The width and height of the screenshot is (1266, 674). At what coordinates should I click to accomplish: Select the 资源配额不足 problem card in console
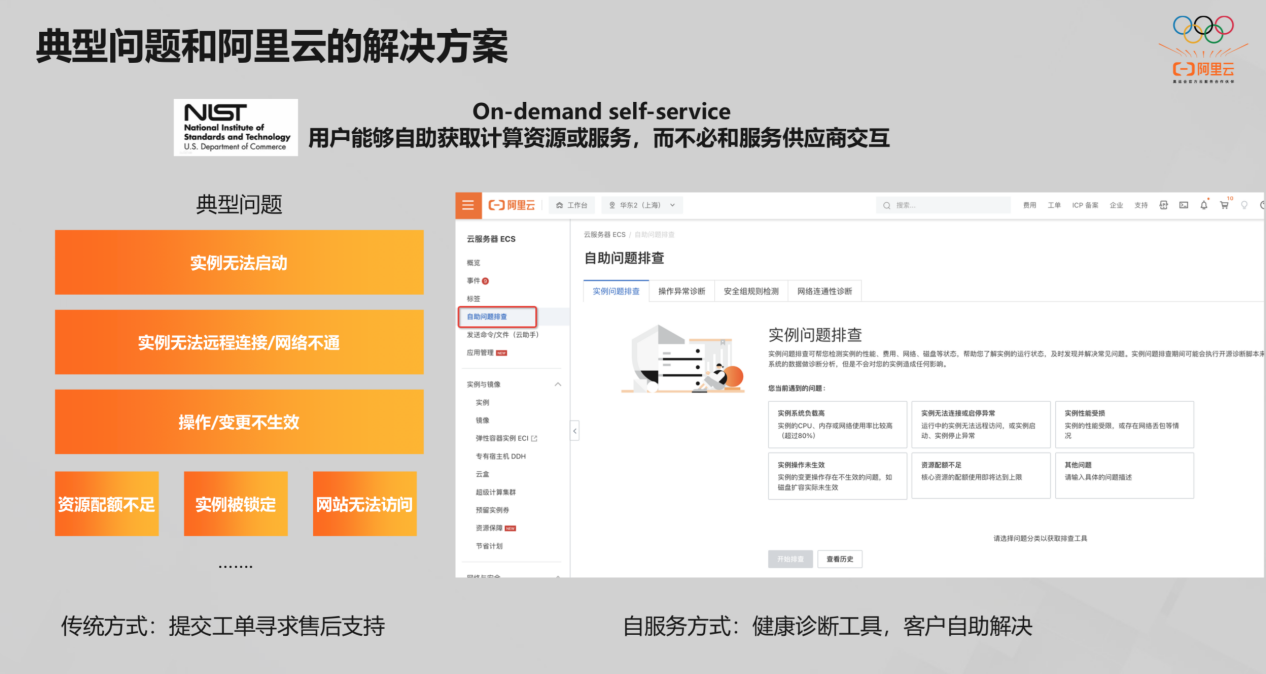pos(981,476)
